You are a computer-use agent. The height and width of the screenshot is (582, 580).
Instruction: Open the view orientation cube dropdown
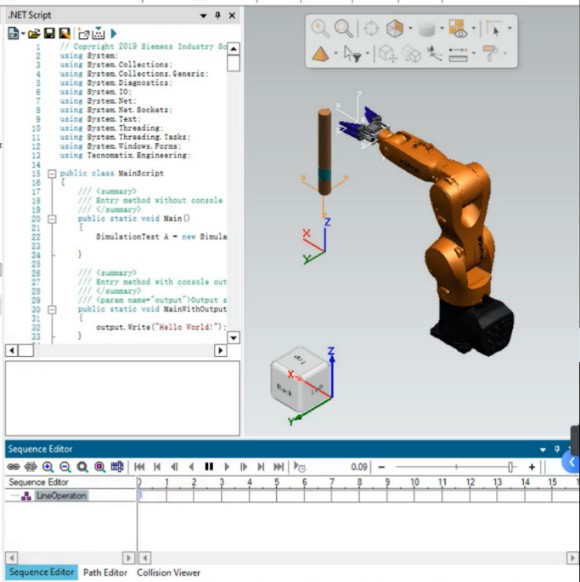pyautogui.click(x=410, y=28)
